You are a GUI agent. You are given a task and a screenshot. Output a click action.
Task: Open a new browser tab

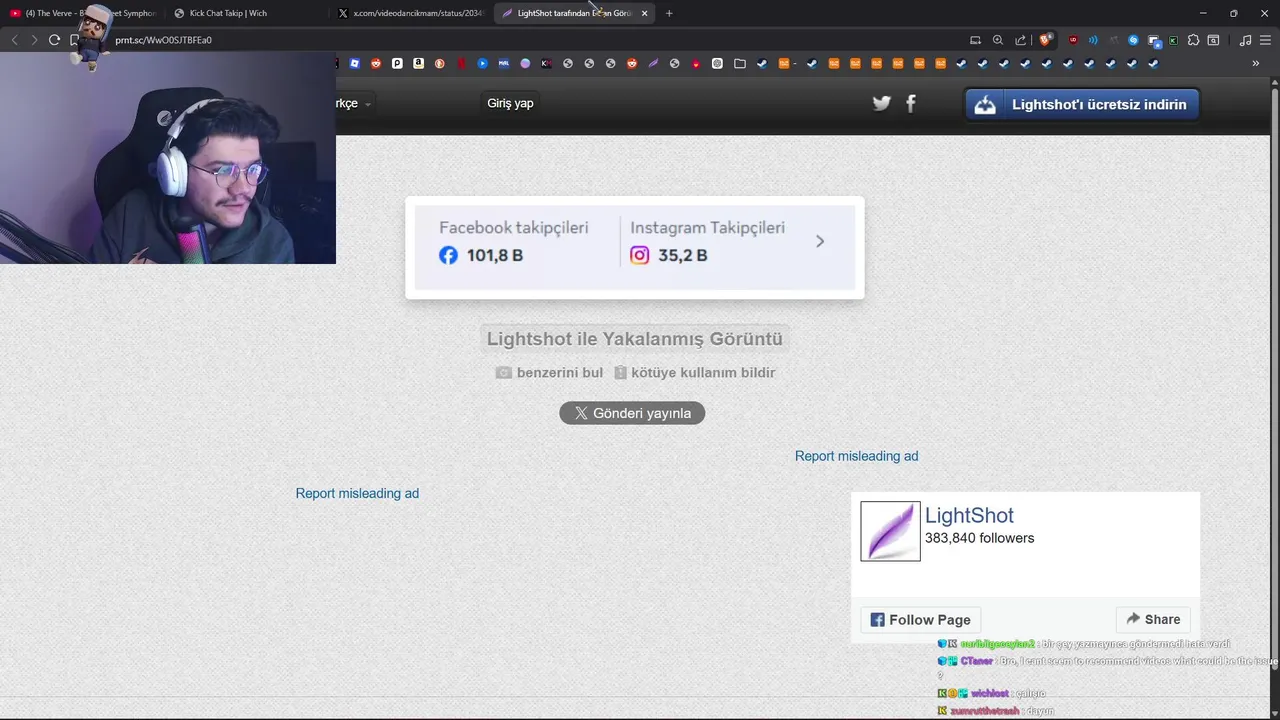[669, 13]
